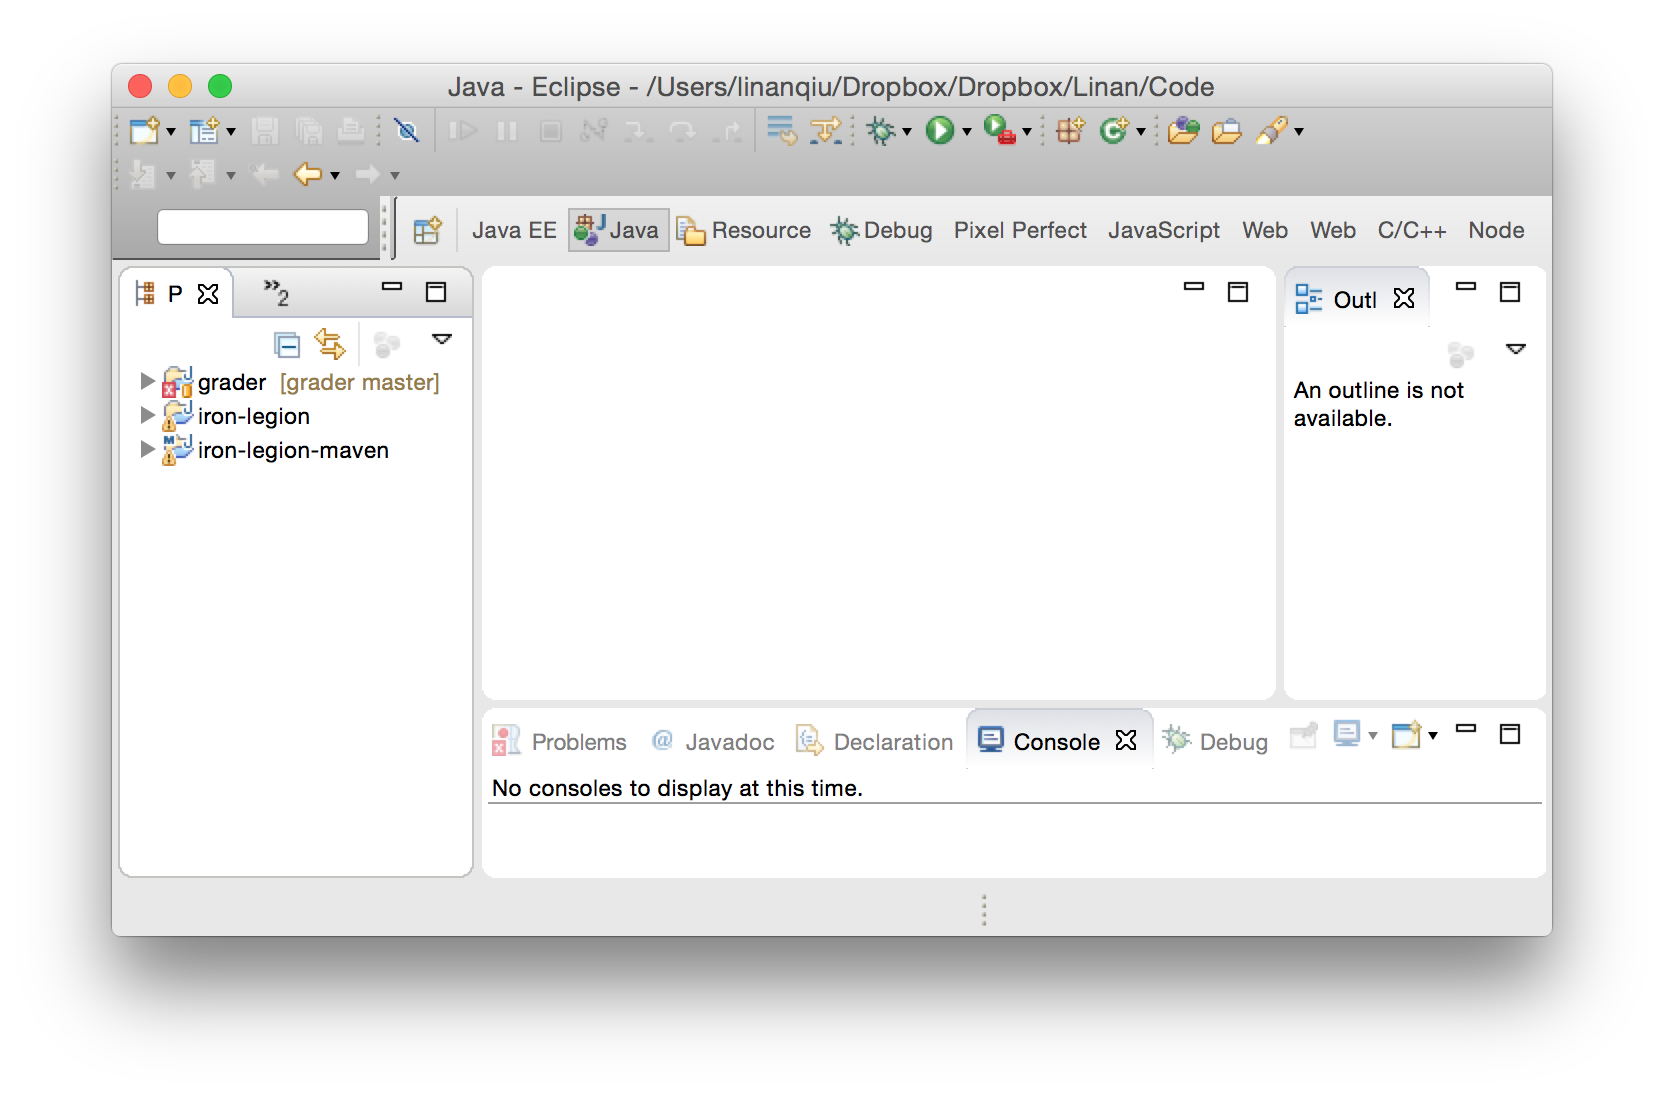Open the Outline view menu triangle

[x=1516, y=349]
